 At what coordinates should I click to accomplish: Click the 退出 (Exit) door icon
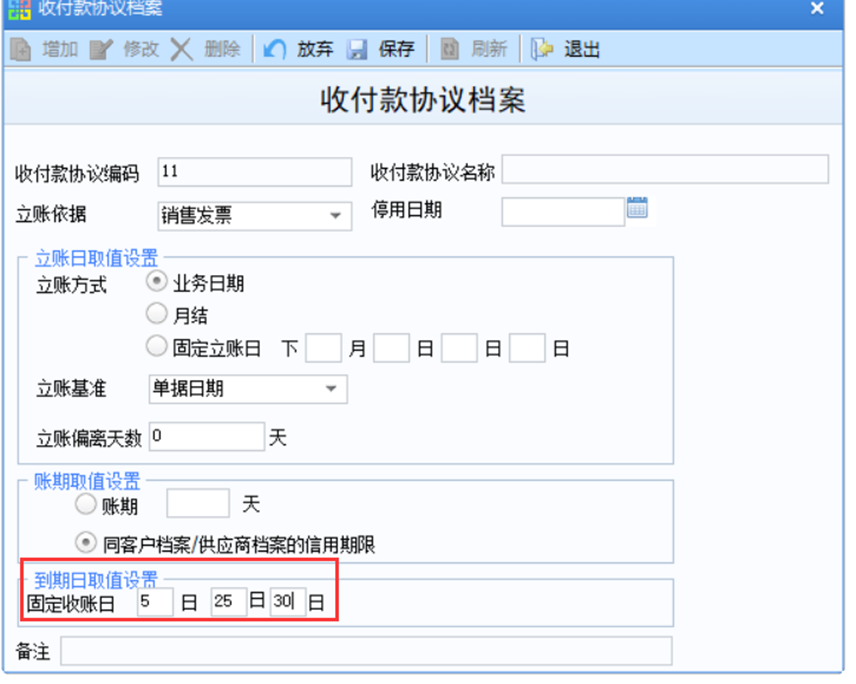pos(542,50)
